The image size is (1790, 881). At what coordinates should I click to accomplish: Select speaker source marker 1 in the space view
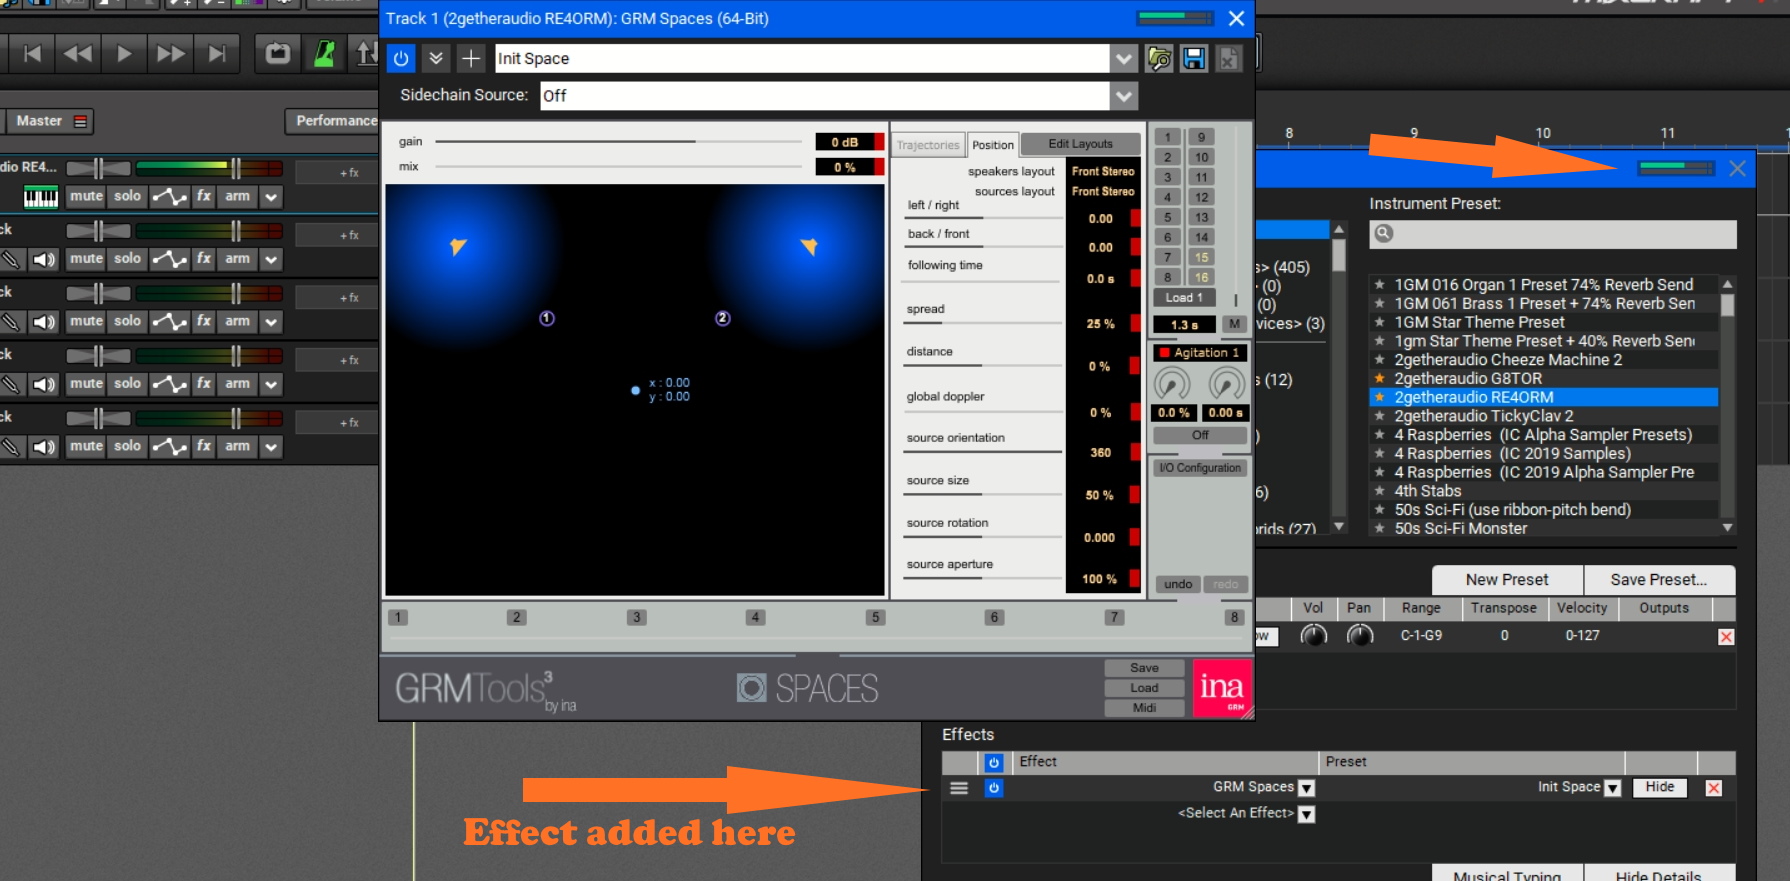[547, 318]
